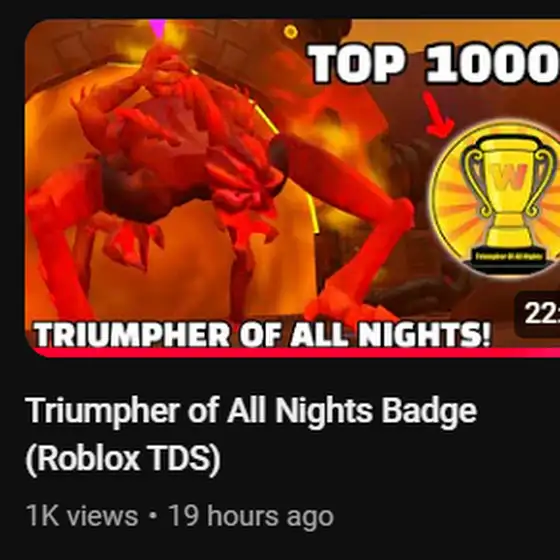560x560 pixels.
Task: Click the TOP 1000 text overlay
Action: click(x=434, y=64)
